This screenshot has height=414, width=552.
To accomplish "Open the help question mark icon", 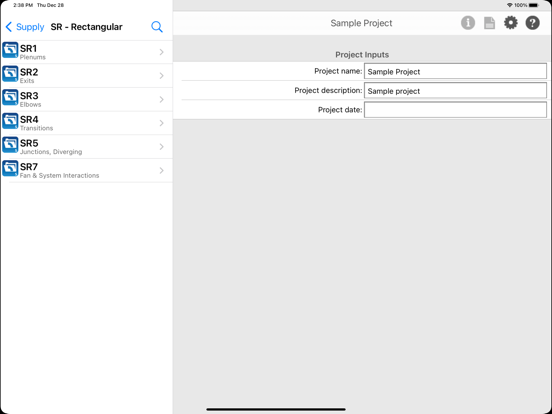I will click(533, 23).
